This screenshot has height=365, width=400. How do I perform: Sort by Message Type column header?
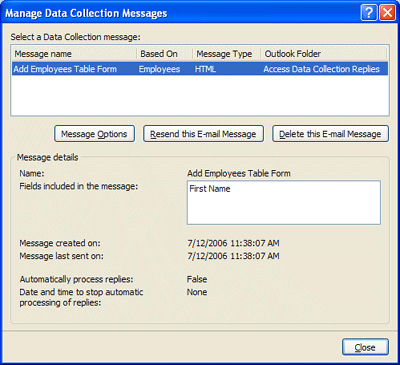pyautogui.click(x=227, y=54)
